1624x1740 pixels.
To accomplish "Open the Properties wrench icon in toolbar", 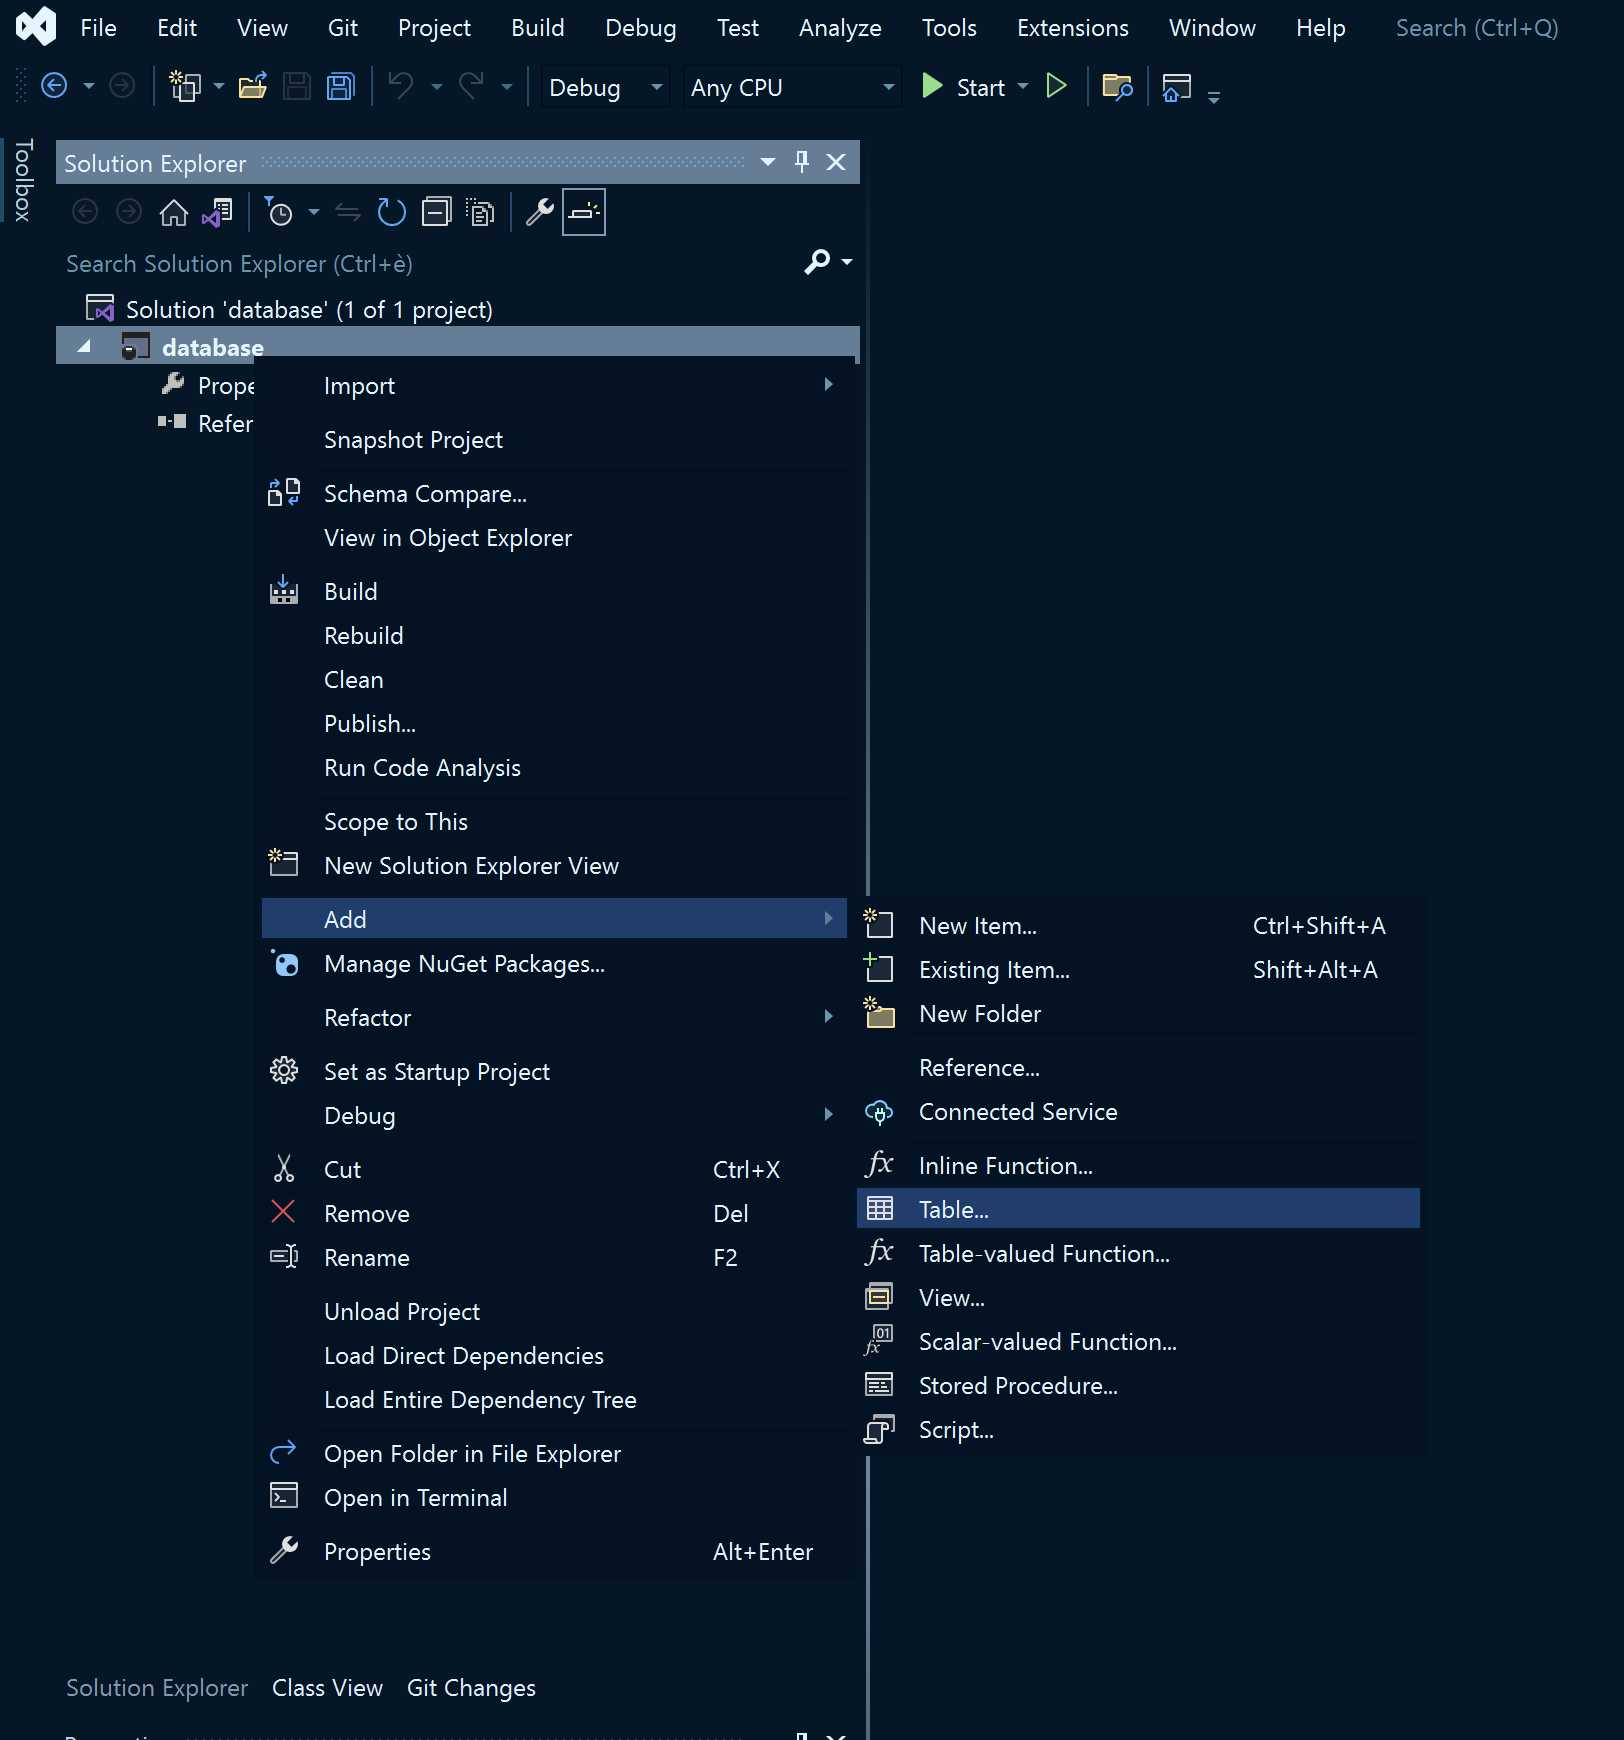I will tap(540, 213).
